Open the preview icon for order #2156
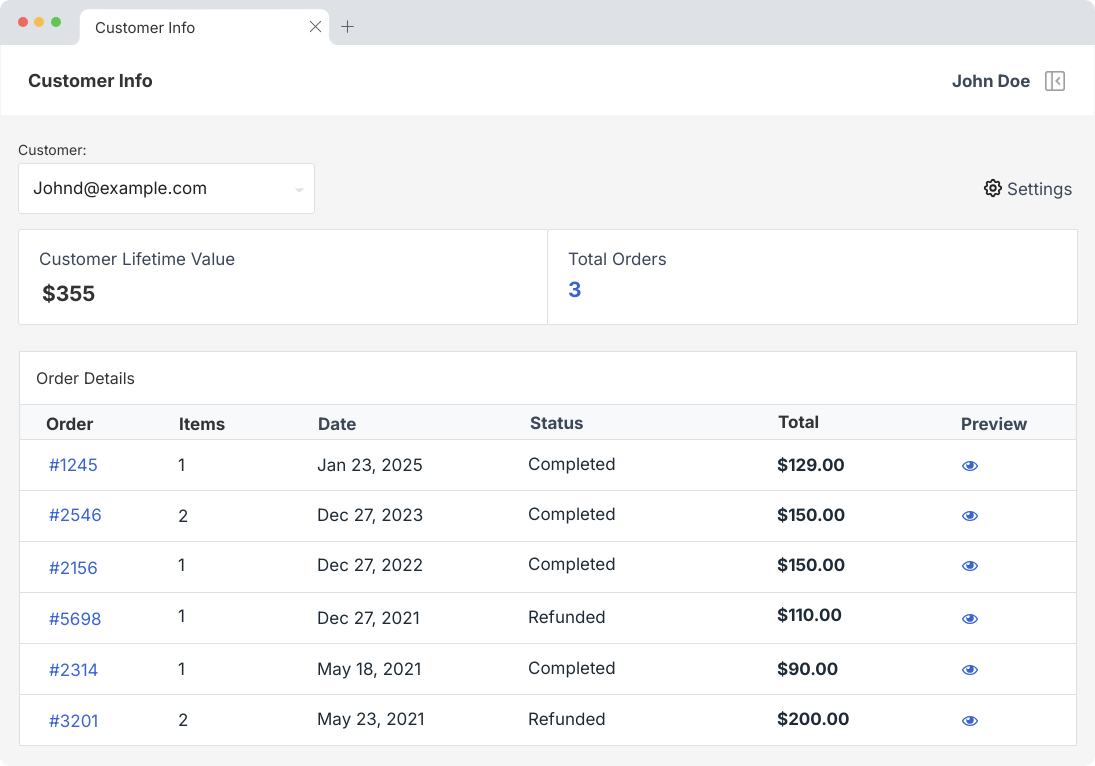This screenshot has width=1095, height=766. click(x=970, y=566)
